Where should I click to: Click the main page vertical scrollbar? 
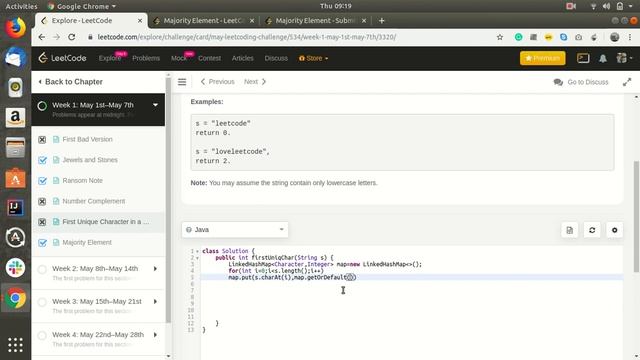(636, 216)
